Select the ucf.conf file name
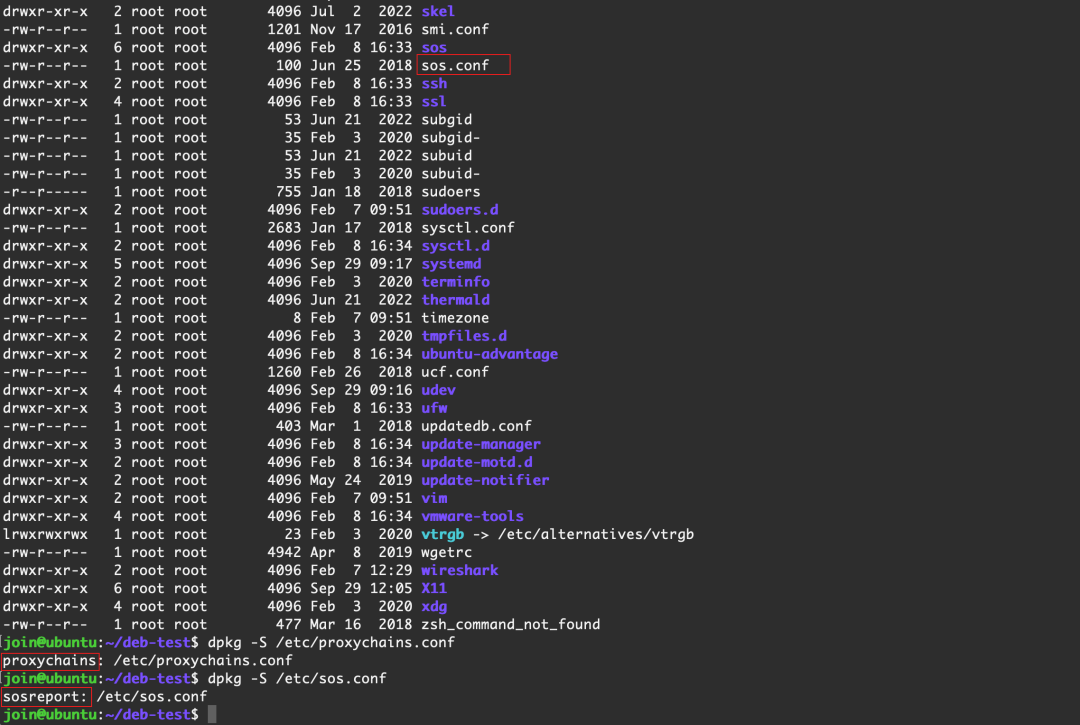Image resolution: width=1080 pixels, height=725 pixels. tap(455, 372)
